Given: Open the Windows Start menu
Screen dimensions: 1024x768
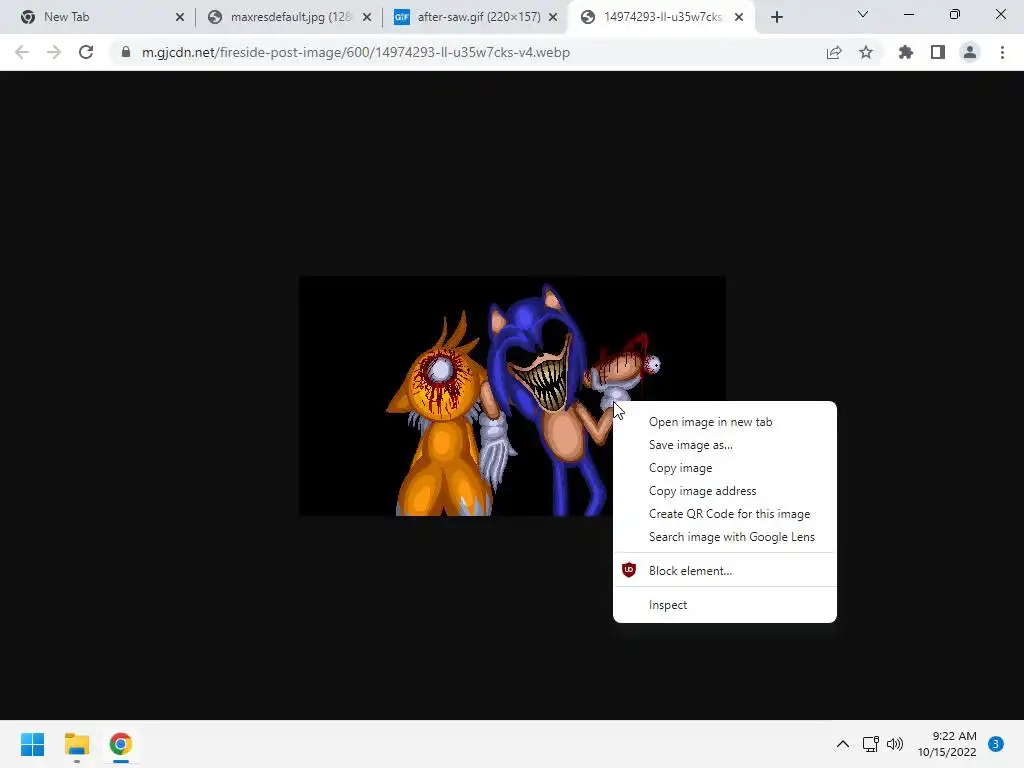Looking at the screenshot, I should coord(33,744).
